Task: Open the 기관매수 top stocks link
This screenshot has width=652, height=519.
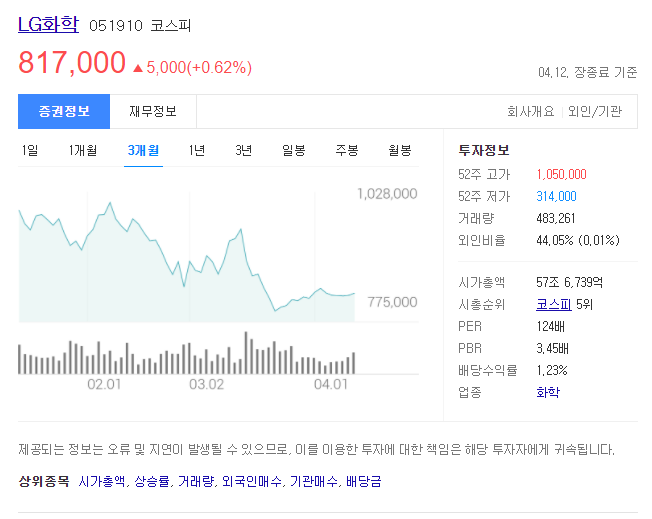Action: (314, 481)
